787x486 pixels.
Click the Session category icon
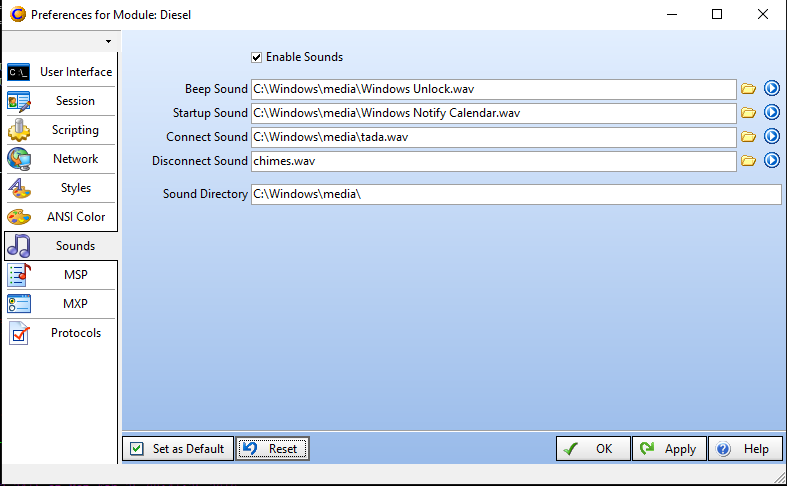(19, 101)
